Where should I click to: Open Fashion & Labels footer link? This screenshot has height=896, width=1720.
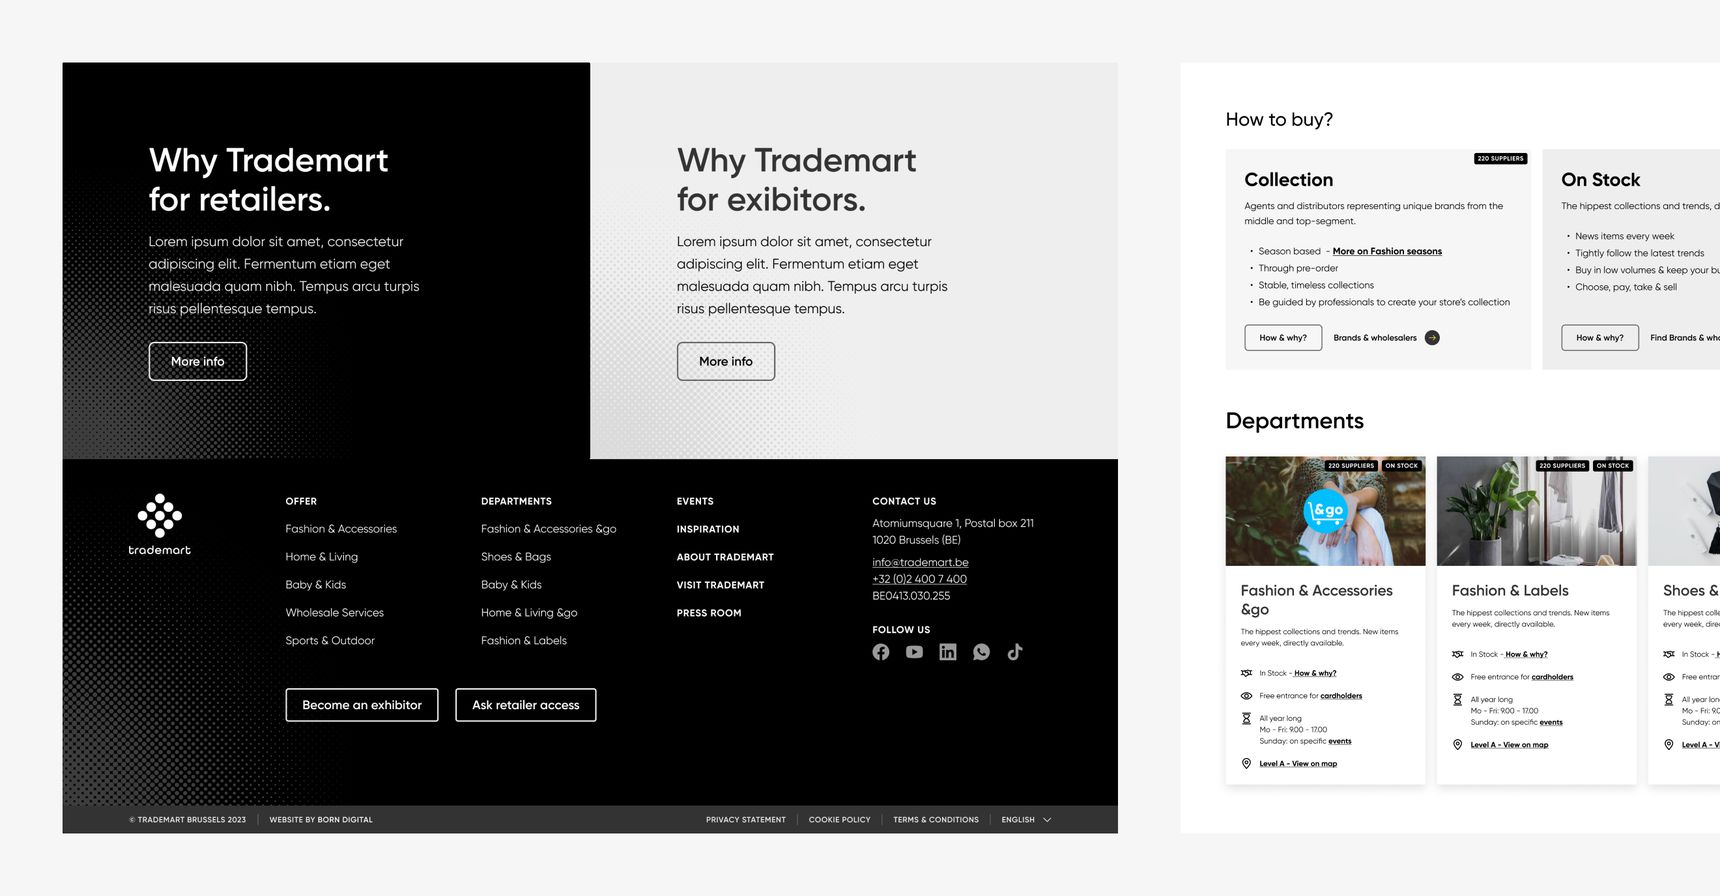(524, 641)
